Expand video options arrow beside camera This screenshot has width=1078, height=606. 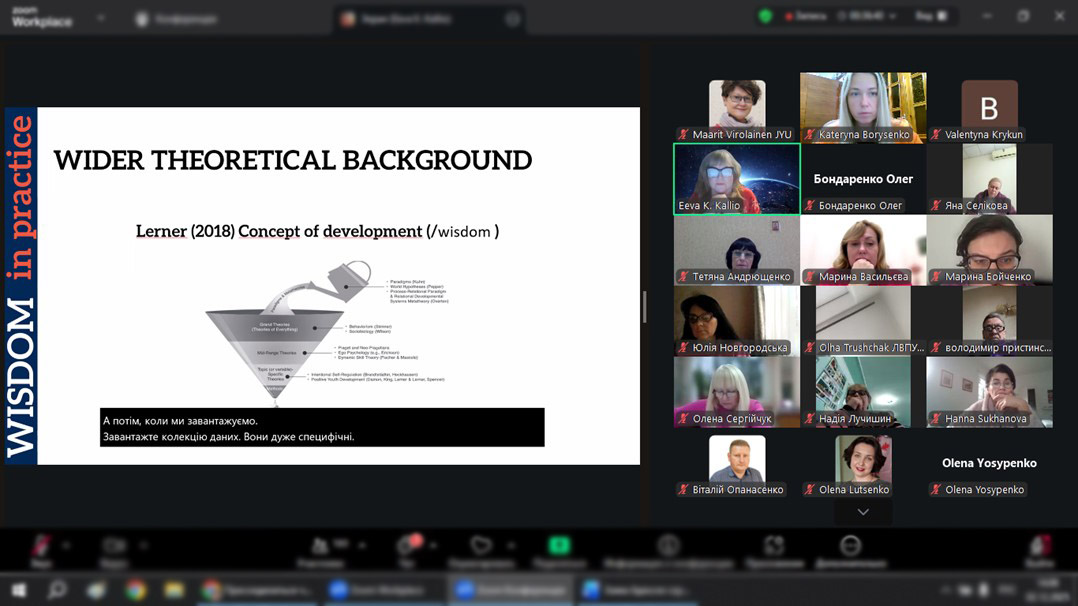point(143,545)
